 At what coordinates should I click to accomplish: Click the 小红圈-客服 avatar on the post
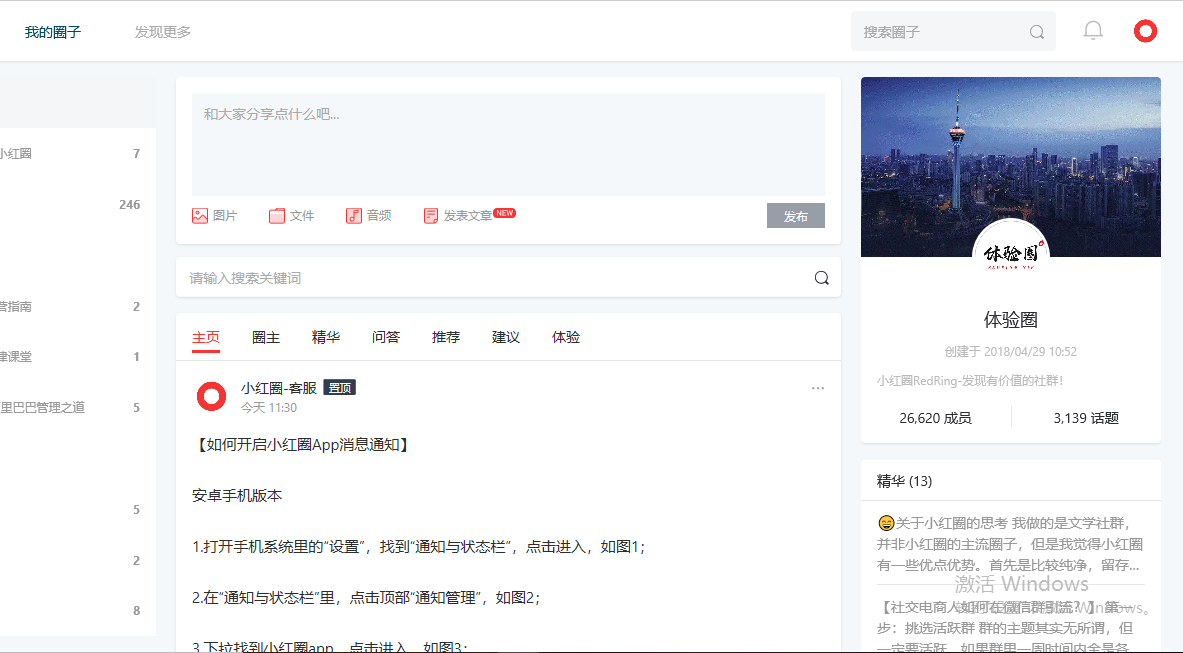[x=211, y=397]
